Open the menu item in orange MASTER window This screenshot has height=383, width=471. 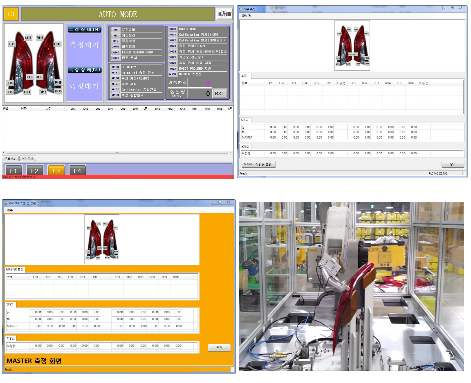coord(10,210)
